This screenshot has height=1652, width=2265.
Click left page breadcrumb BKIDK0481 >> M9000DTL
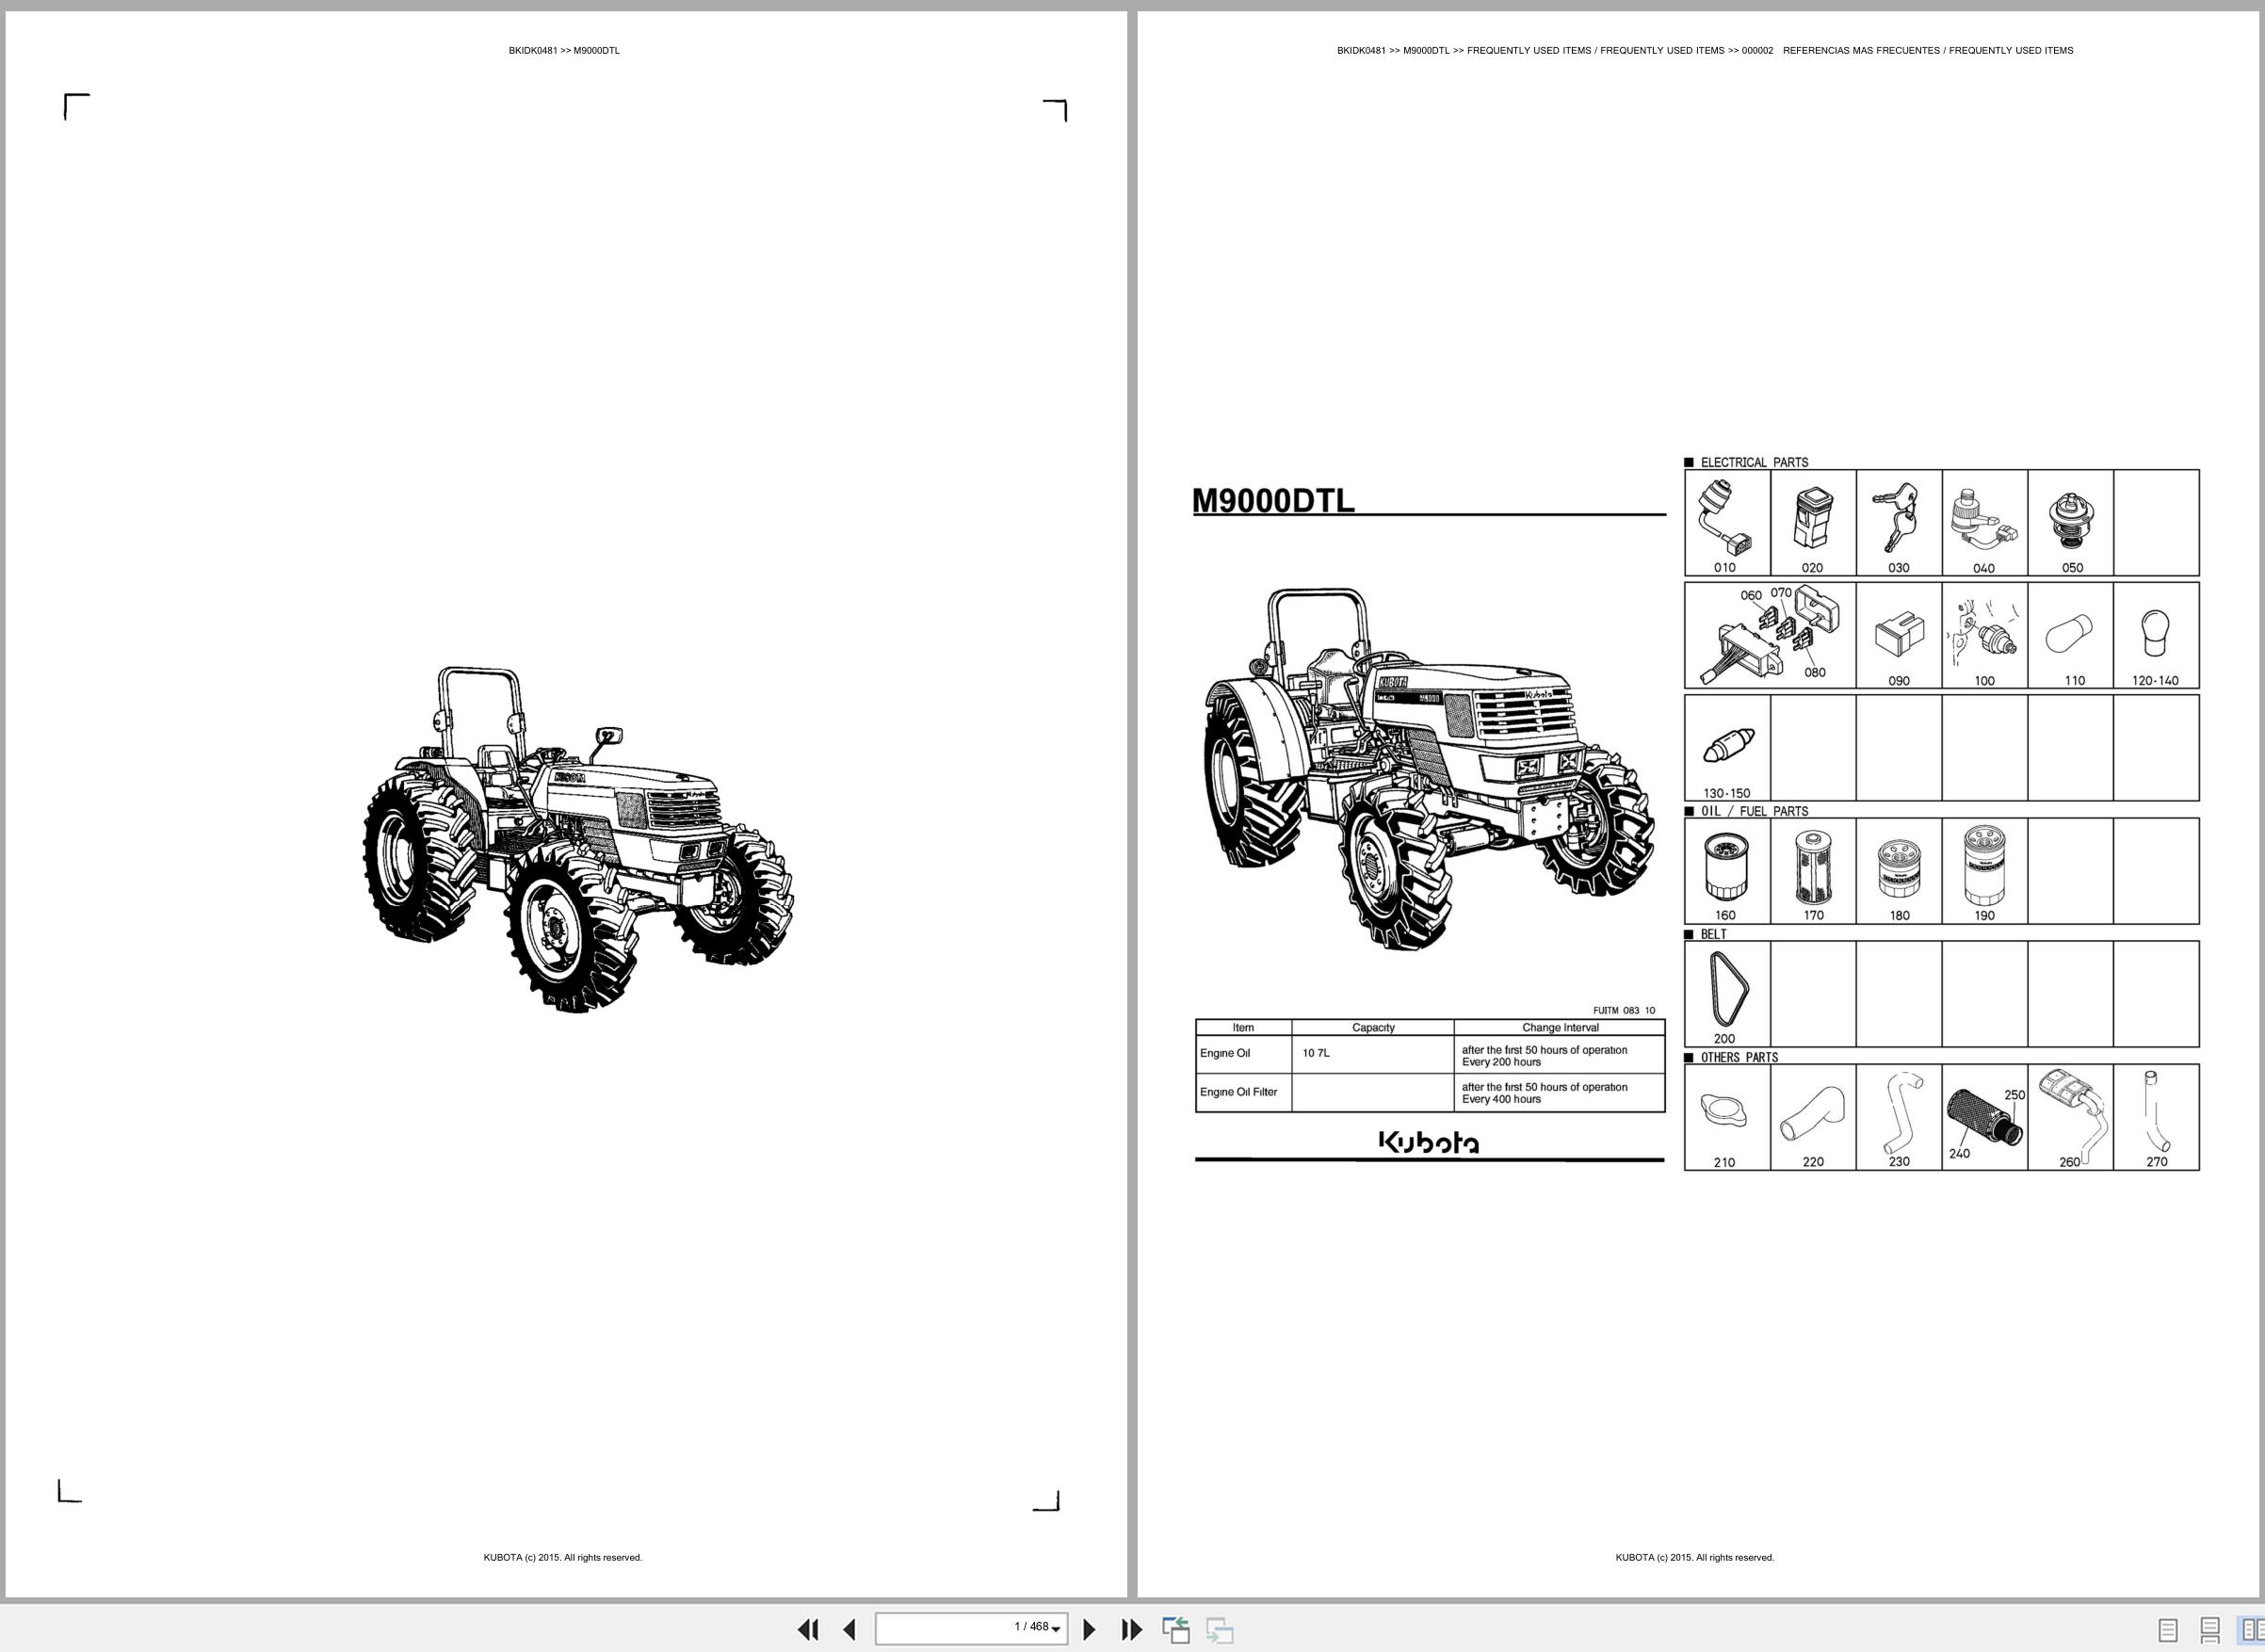click(564, 50)
